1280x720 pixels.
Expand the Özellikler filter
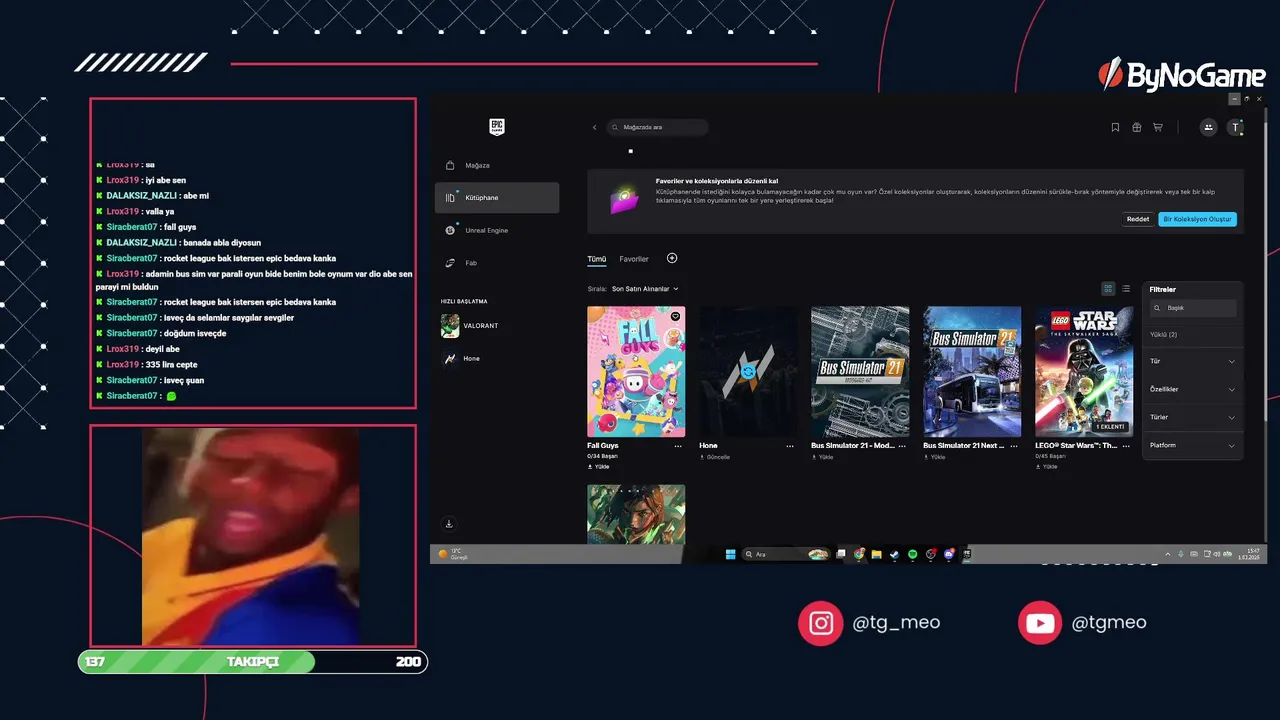[x=1192, y=389]
